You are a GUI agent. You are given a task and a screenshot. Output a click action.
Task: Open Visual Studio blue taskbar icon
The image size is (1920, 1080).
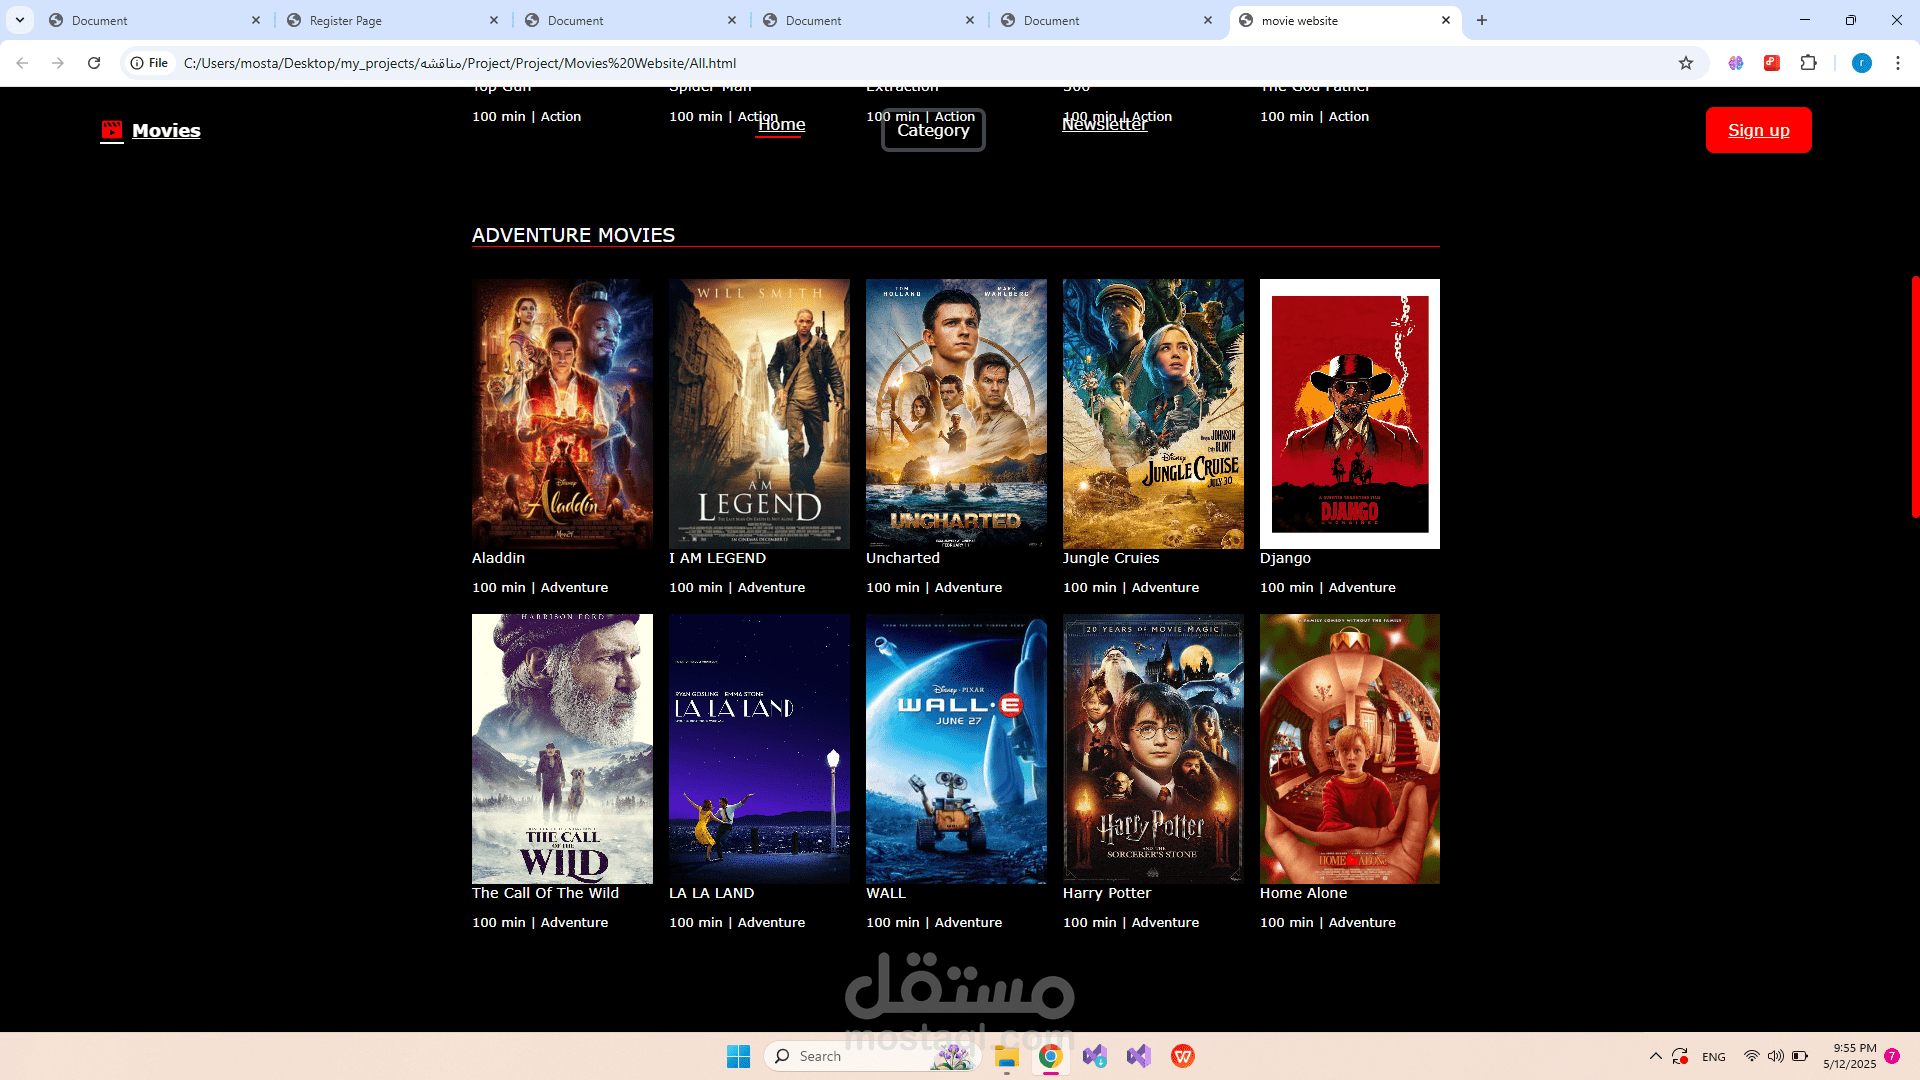pyautogui.click(x=1094, y=1056)
